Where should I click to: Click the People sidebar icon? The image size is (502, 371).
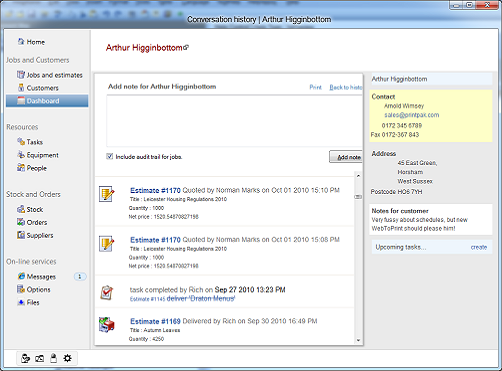[21, 168]
